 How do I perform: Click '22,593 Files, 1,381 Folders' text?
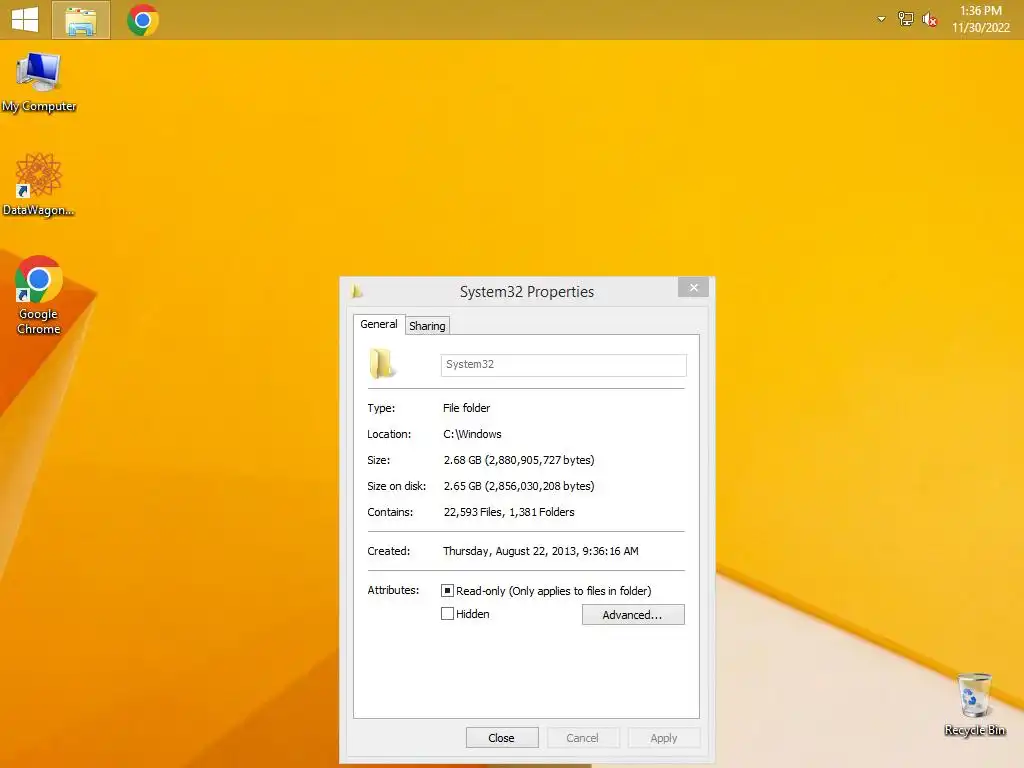pos(509,512)
